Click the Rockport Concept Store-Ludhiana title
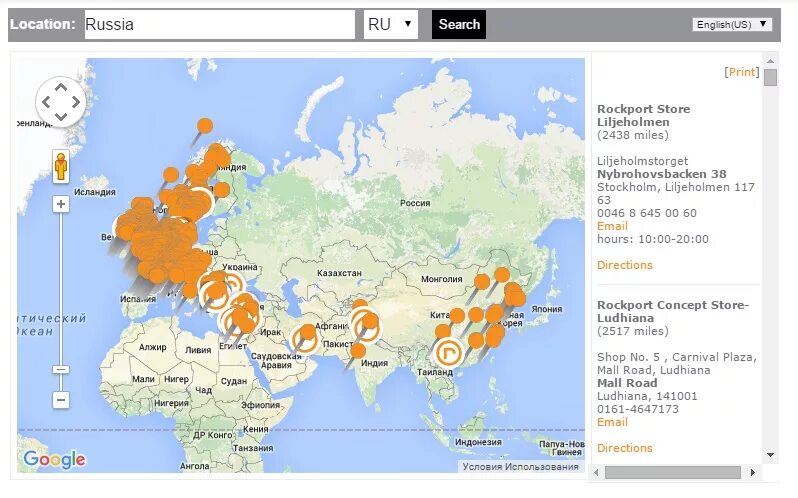The image size is (798, 498). pos(673,311)
